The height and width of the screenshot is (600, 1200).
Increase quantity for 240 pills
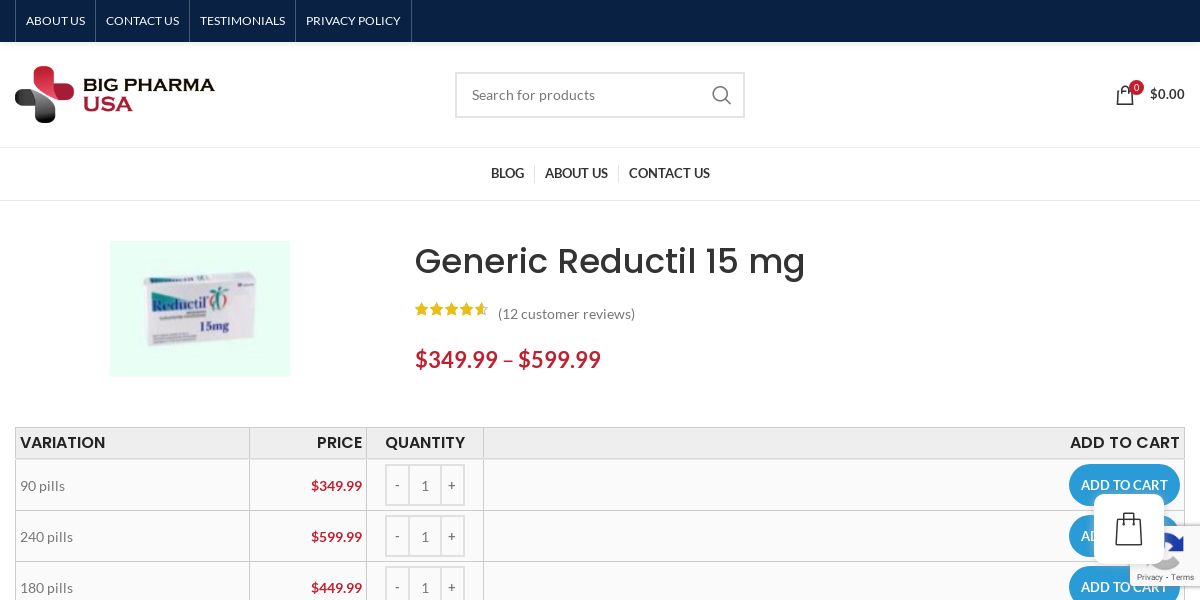pos(452,536)
